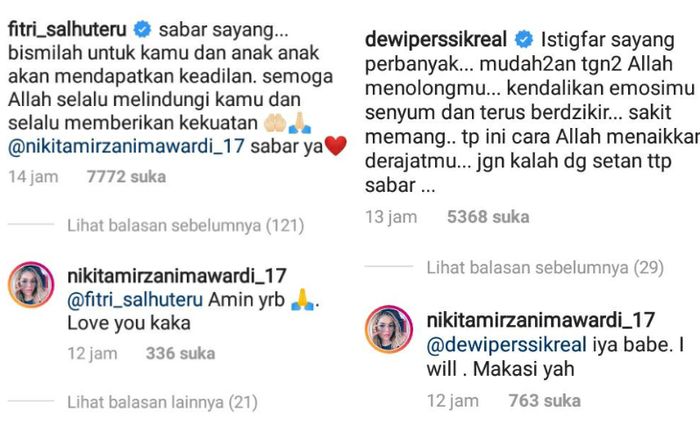Open the fitri_salhuteru username profile

point(67,29)
